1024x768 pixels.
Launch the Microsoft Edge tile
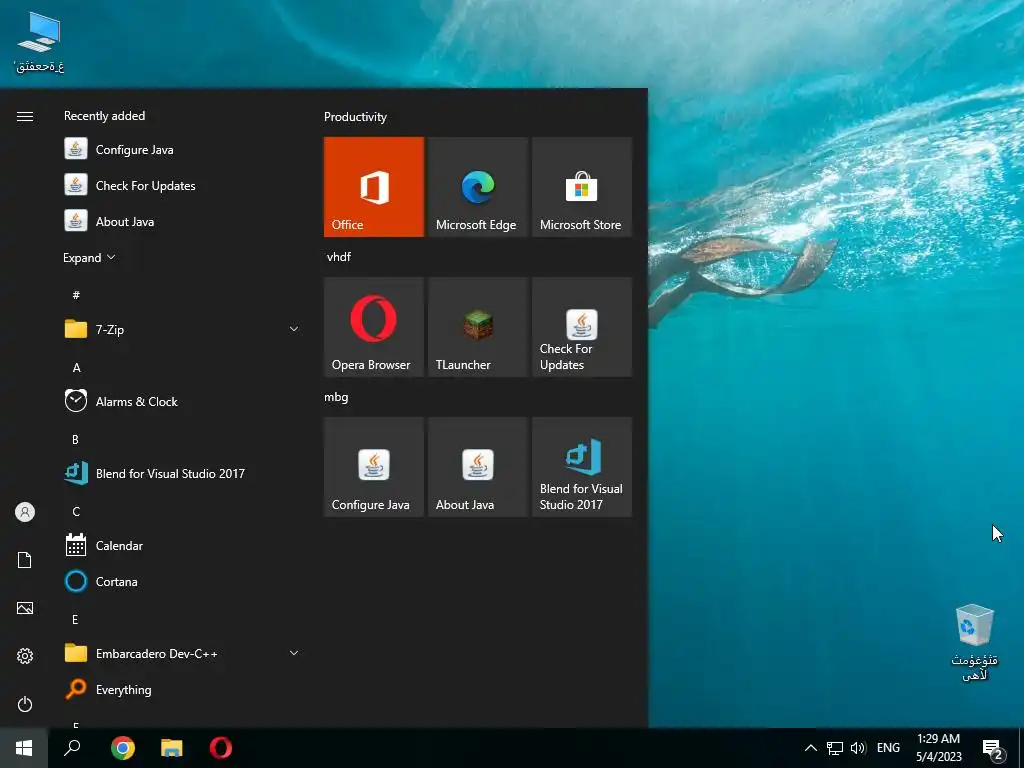(x=477, y=187)
